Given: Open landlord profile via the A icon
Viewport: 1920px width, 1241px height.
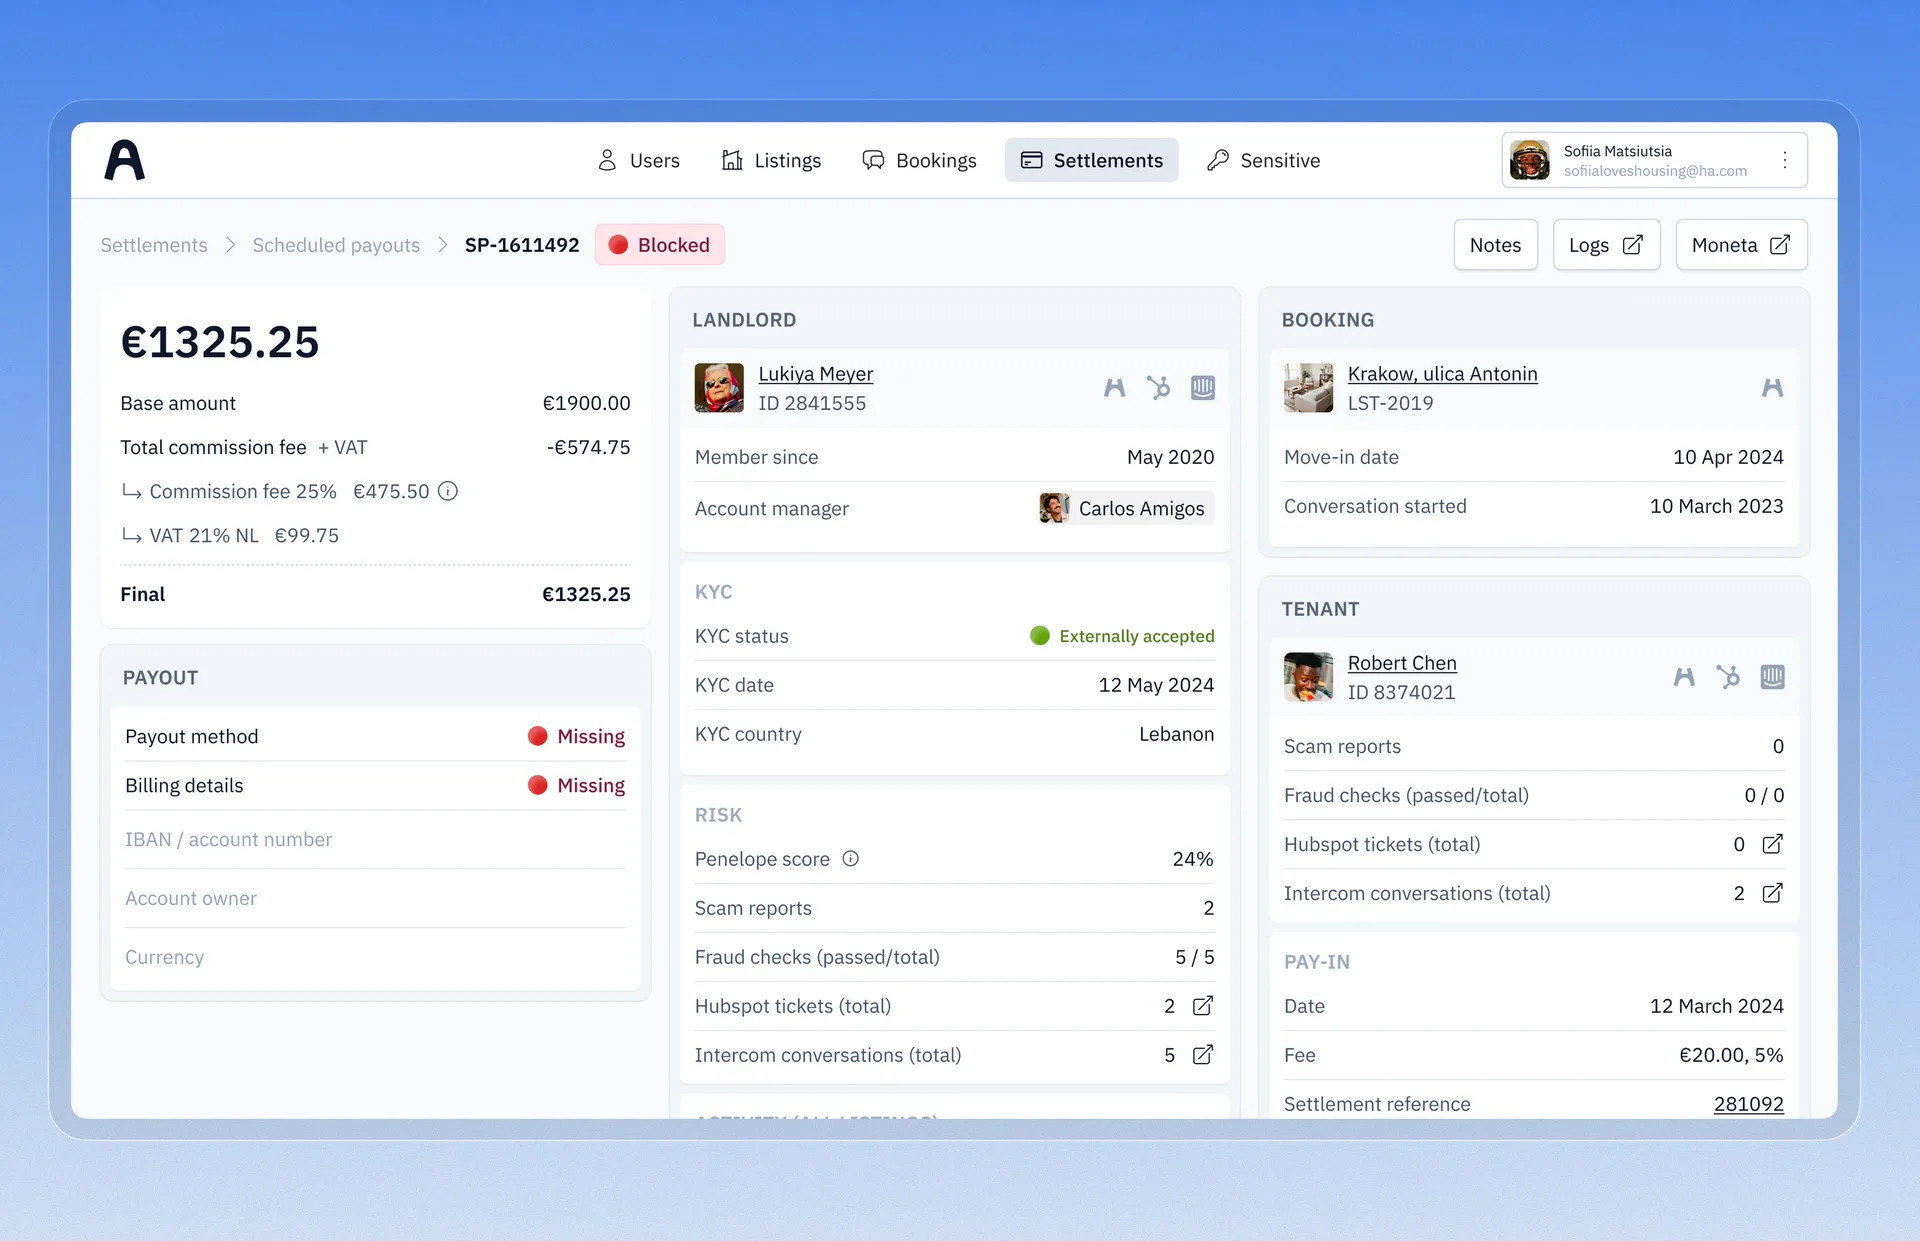Looking at the screenshot, I should click(1114, 388).
